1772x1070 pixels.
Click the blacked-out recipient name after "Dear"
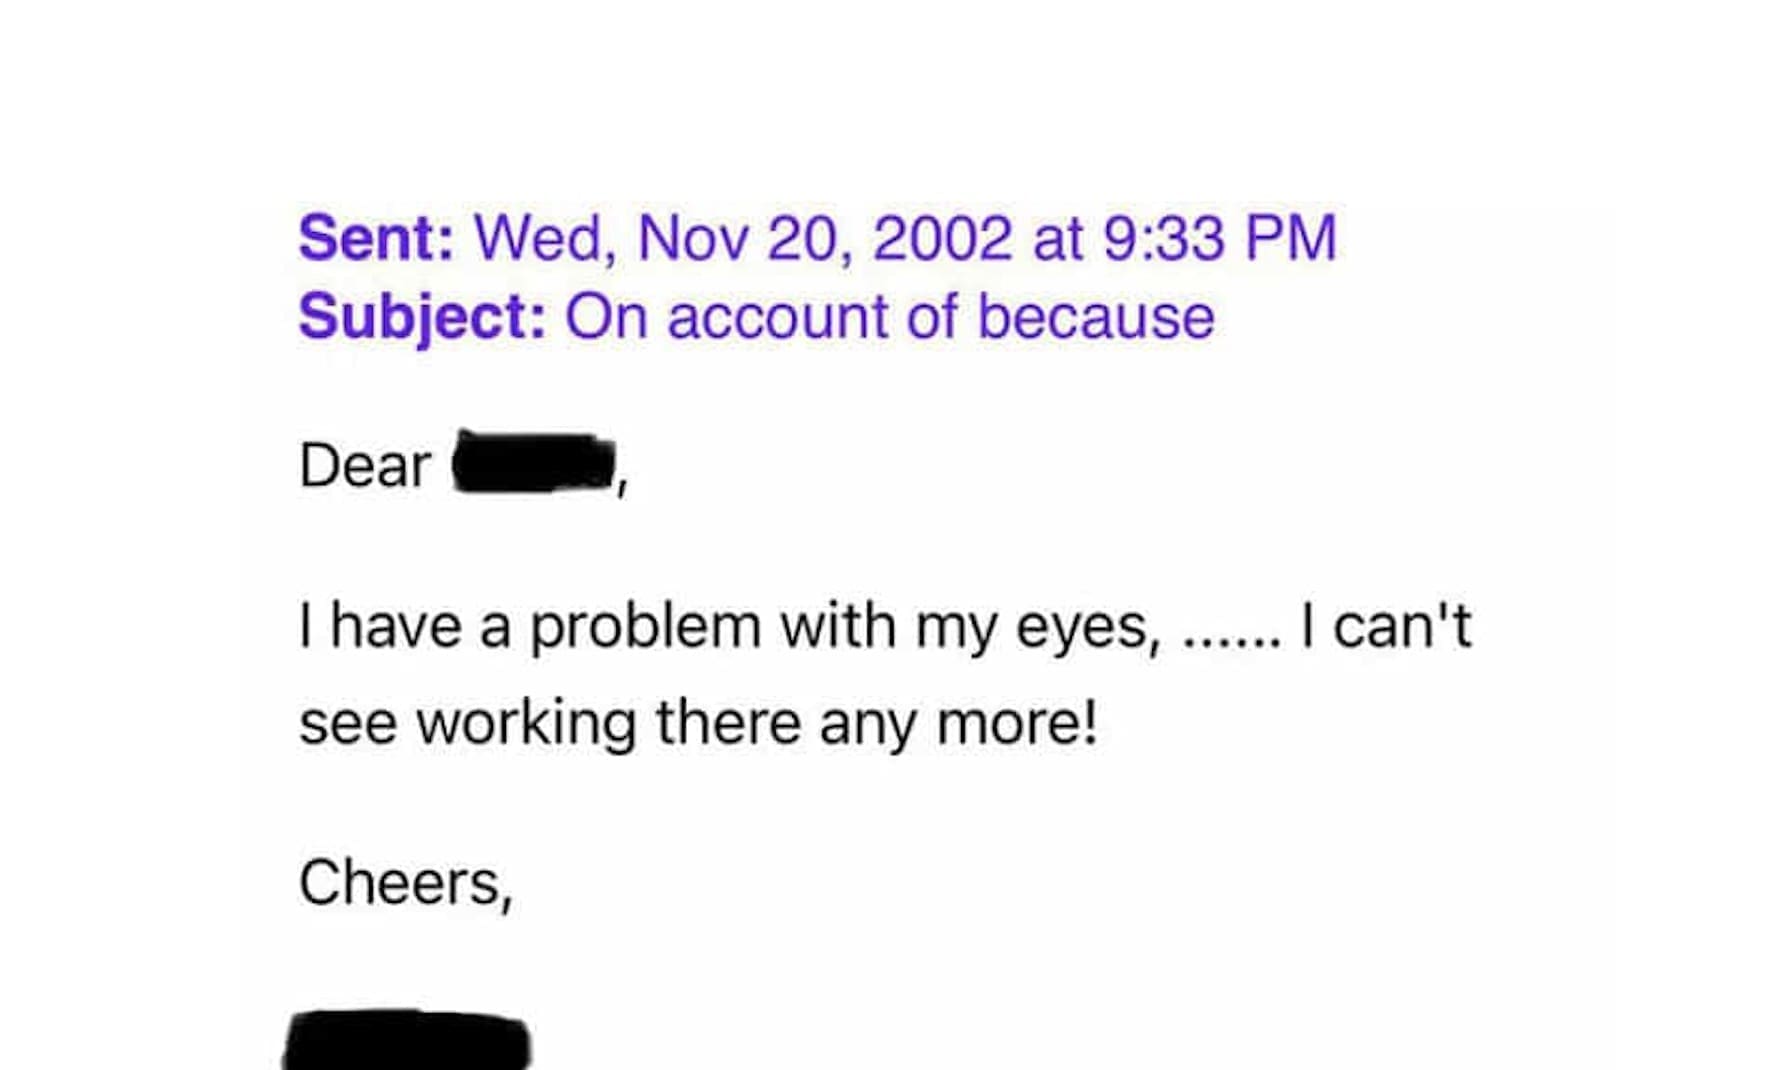click(x=534, y=462)
